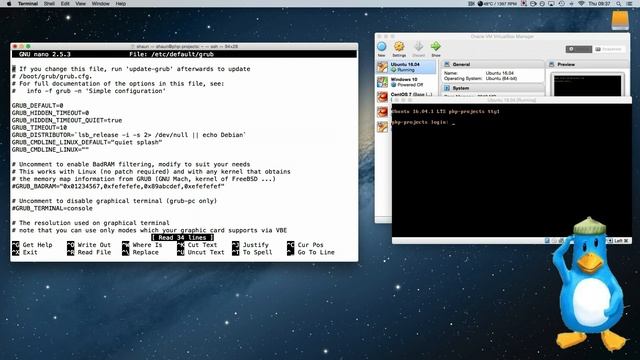Switch to the Snapshots view button

[608, 49]
